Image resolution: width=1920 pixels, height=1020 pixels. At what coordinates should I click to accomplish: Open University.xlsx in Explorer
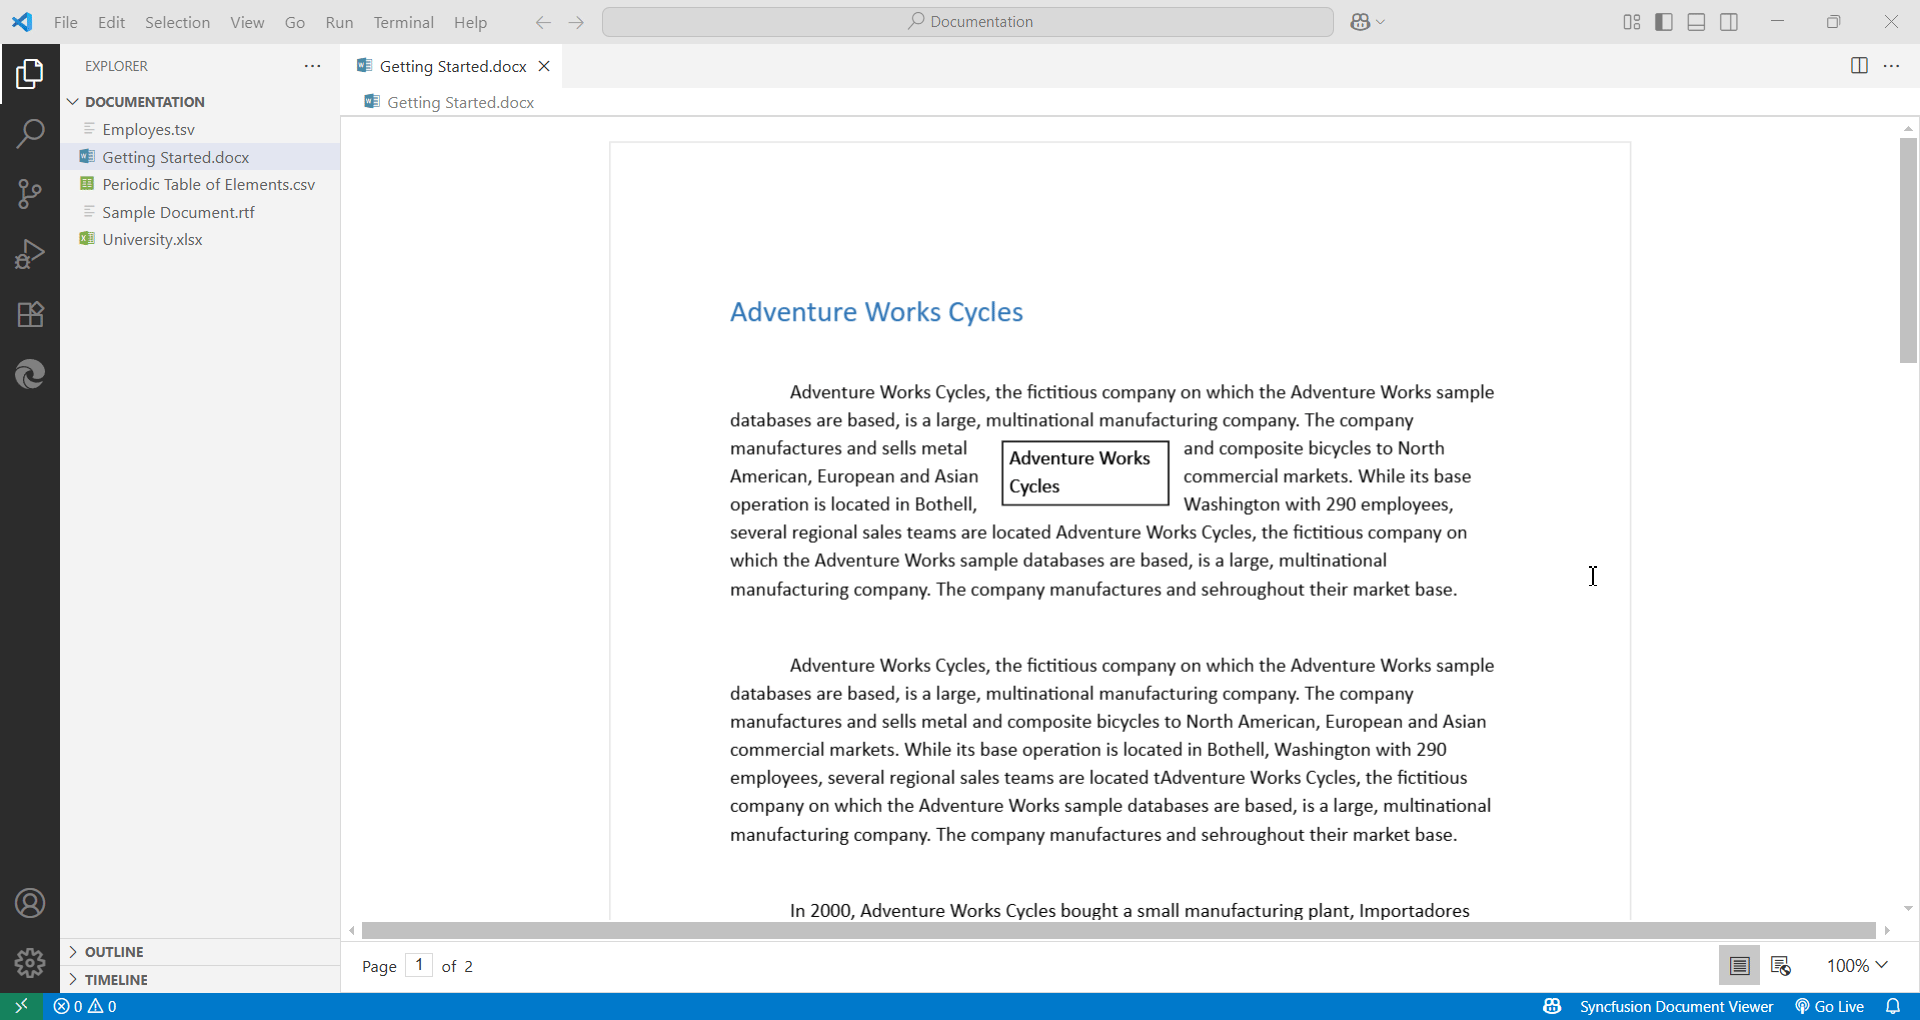[x=200, y=239]
